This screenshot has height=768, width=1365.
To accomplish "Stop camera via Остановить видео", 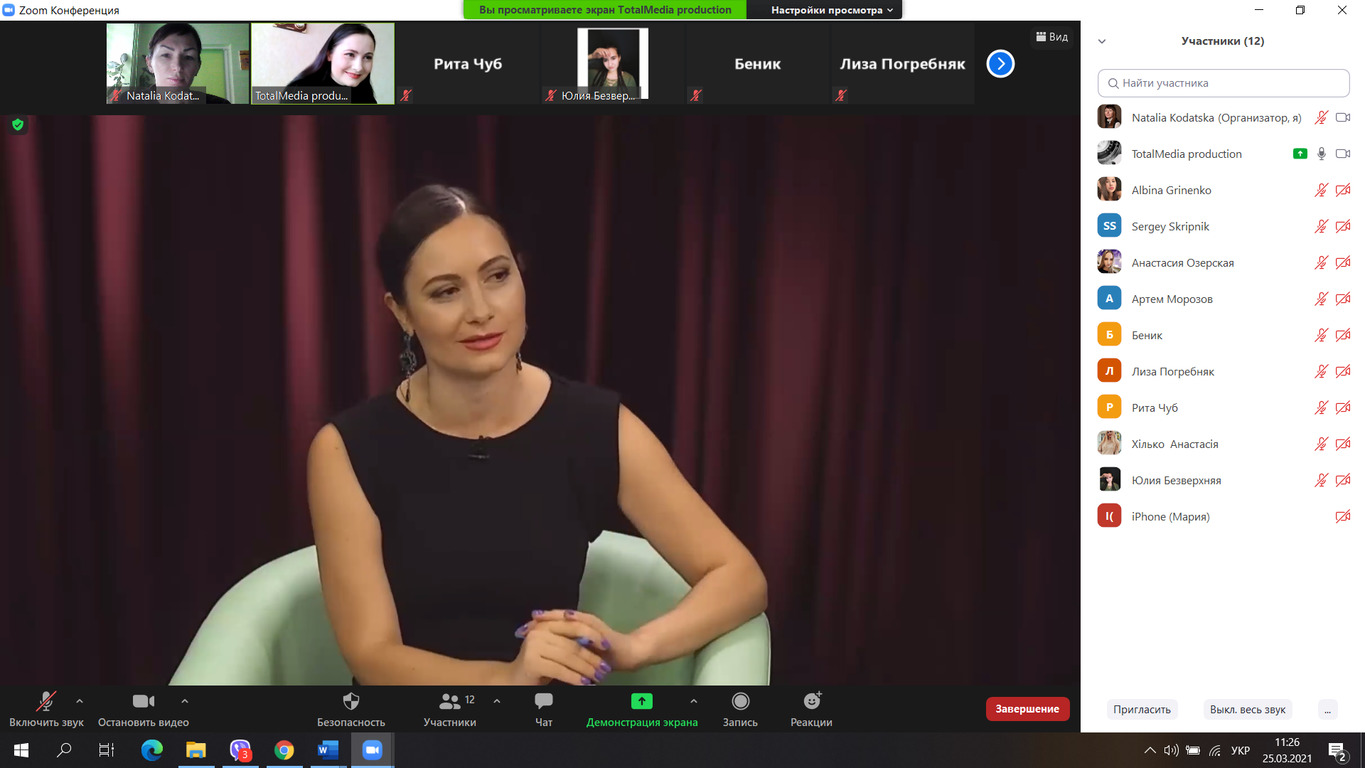I will [x=143, y=709].
